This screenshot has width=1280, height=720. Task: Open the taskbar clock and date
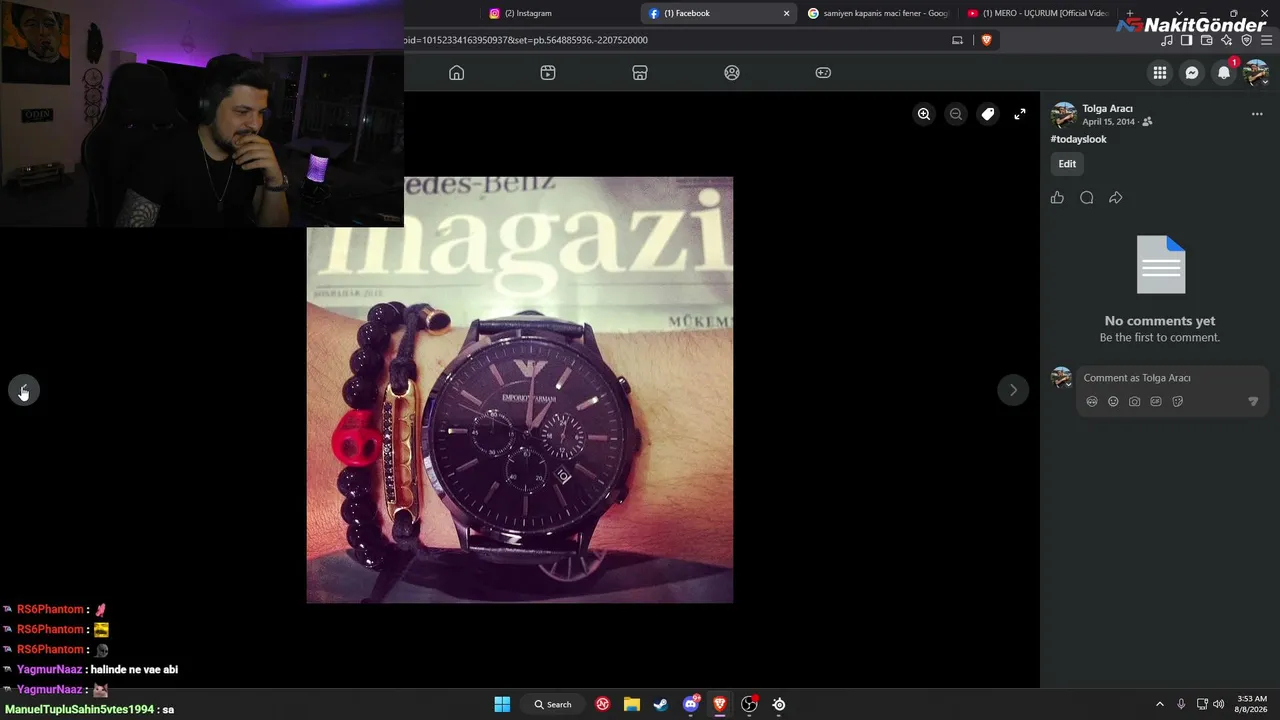tap(1252, 704)
